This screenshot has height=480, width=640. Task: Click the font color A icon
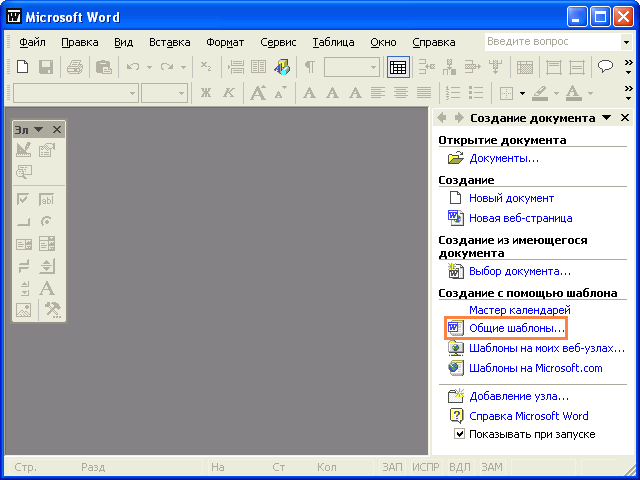pos(573,93)
